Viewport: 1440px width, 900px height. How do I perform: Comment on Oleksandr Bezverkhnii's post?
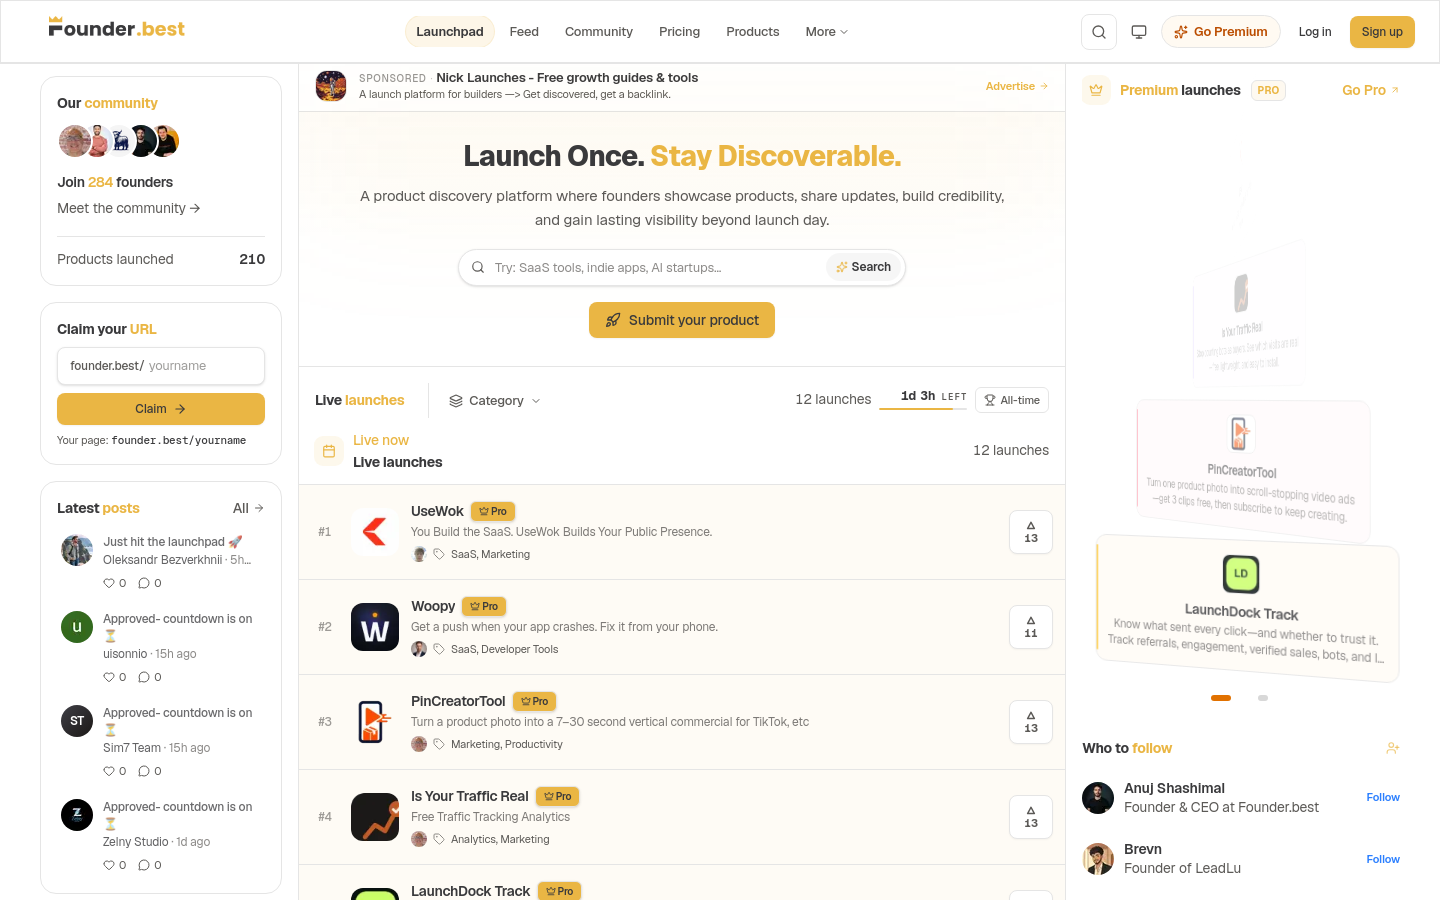point(149,583)
